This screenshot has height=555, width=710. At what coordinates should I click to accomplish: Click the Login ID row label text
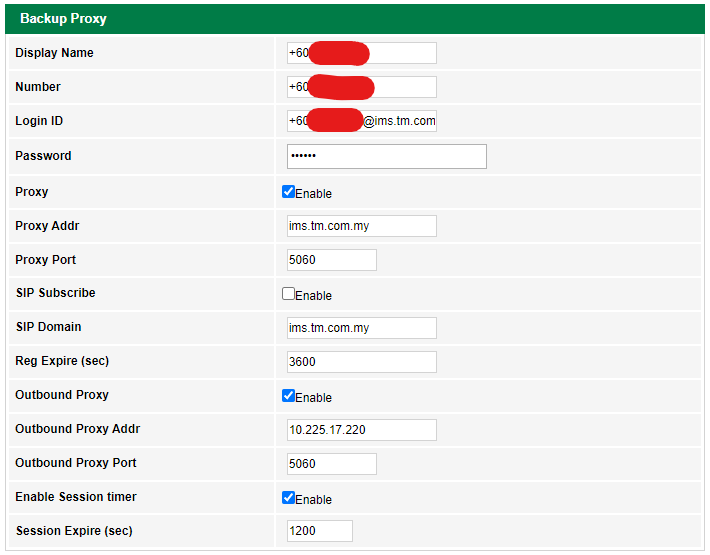tap(39, 121)
